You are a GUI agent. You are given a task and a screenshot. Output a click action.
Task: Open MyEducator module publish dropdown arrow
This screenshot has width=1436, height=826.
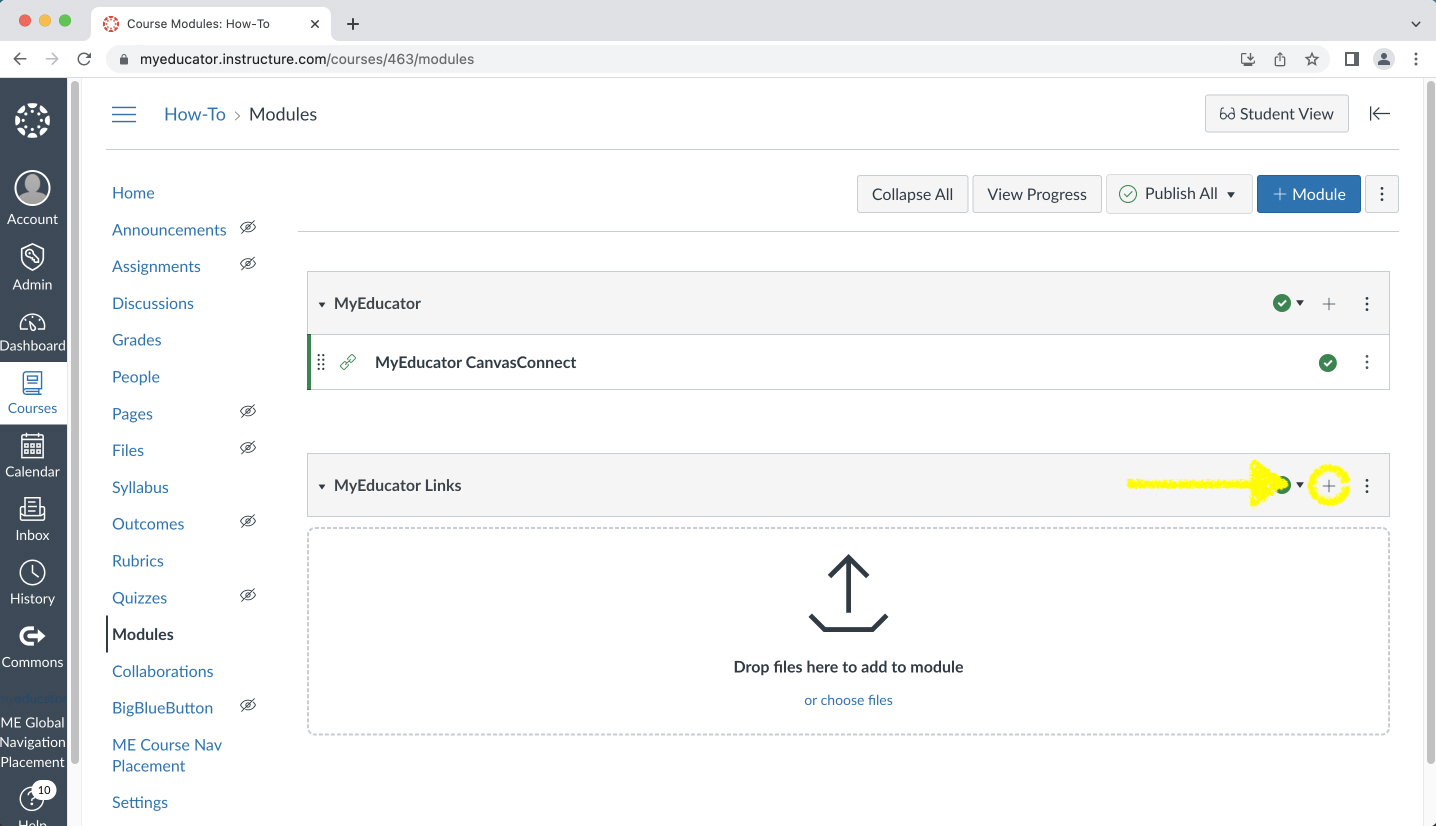[1300, 303]
